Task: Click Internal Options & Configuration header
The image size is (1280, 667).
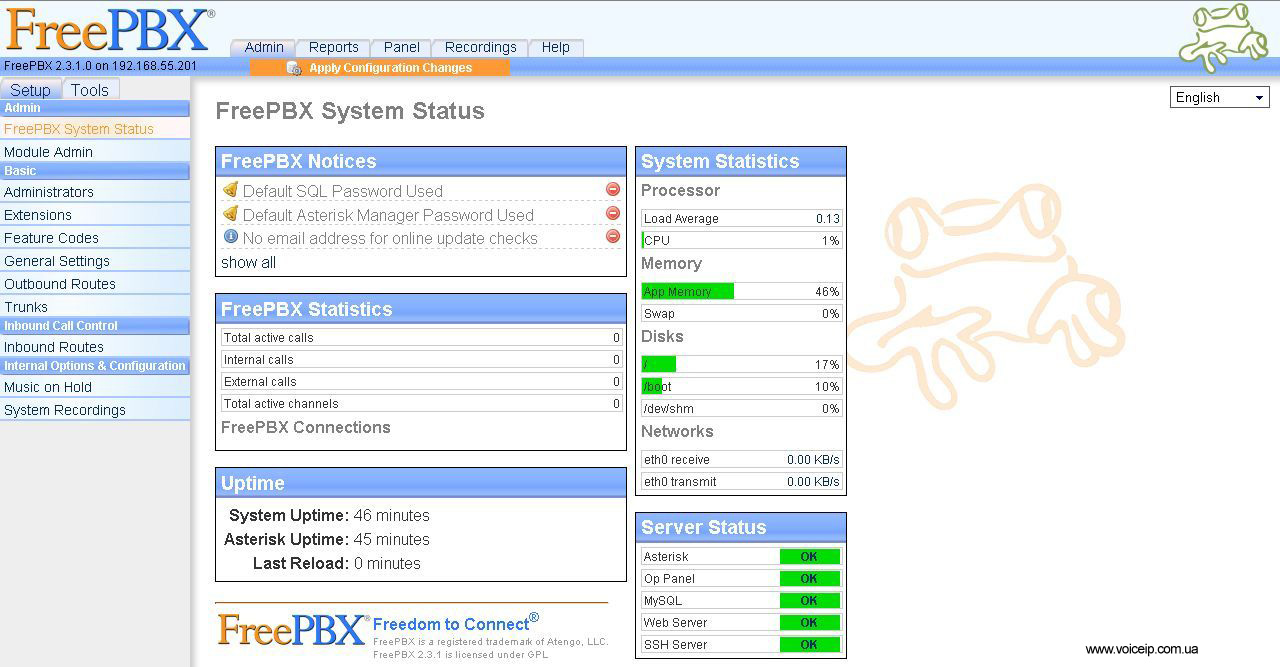Action: [x=95, y=366]
